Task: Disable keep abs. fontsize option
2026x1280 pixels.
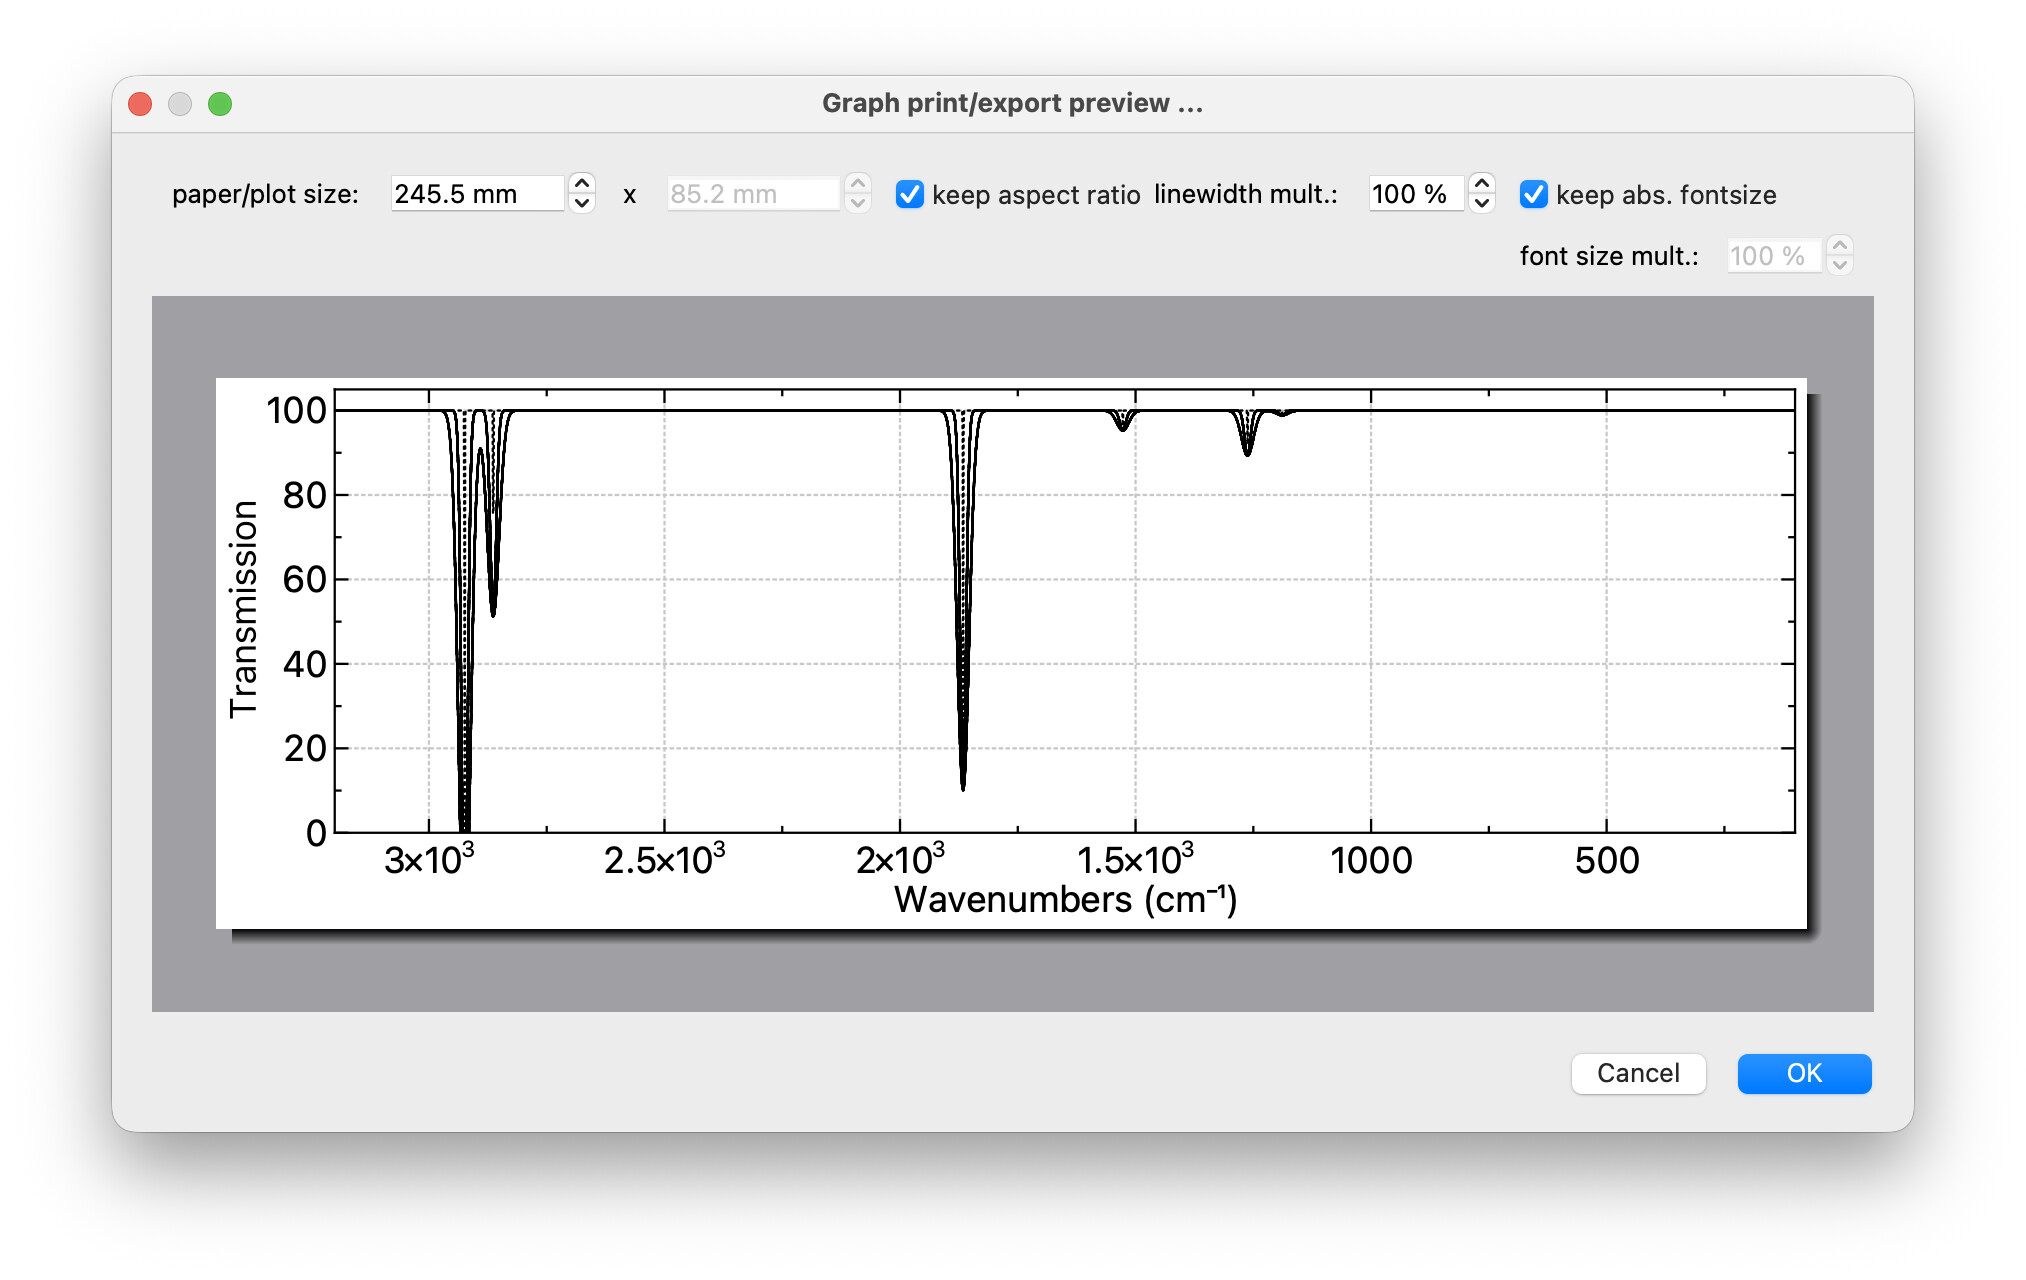Action: tap(1534, 194)
